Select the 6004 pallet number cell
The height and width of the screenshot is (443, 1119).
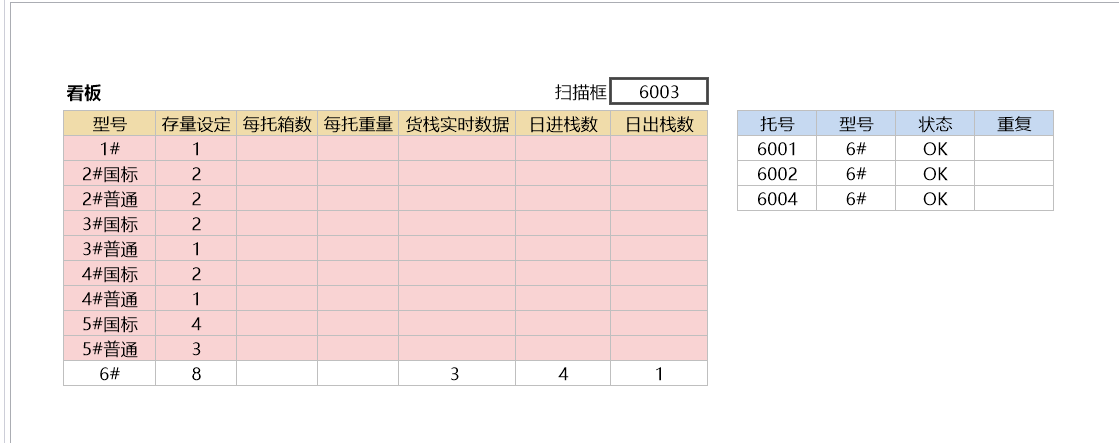(777, 199)
